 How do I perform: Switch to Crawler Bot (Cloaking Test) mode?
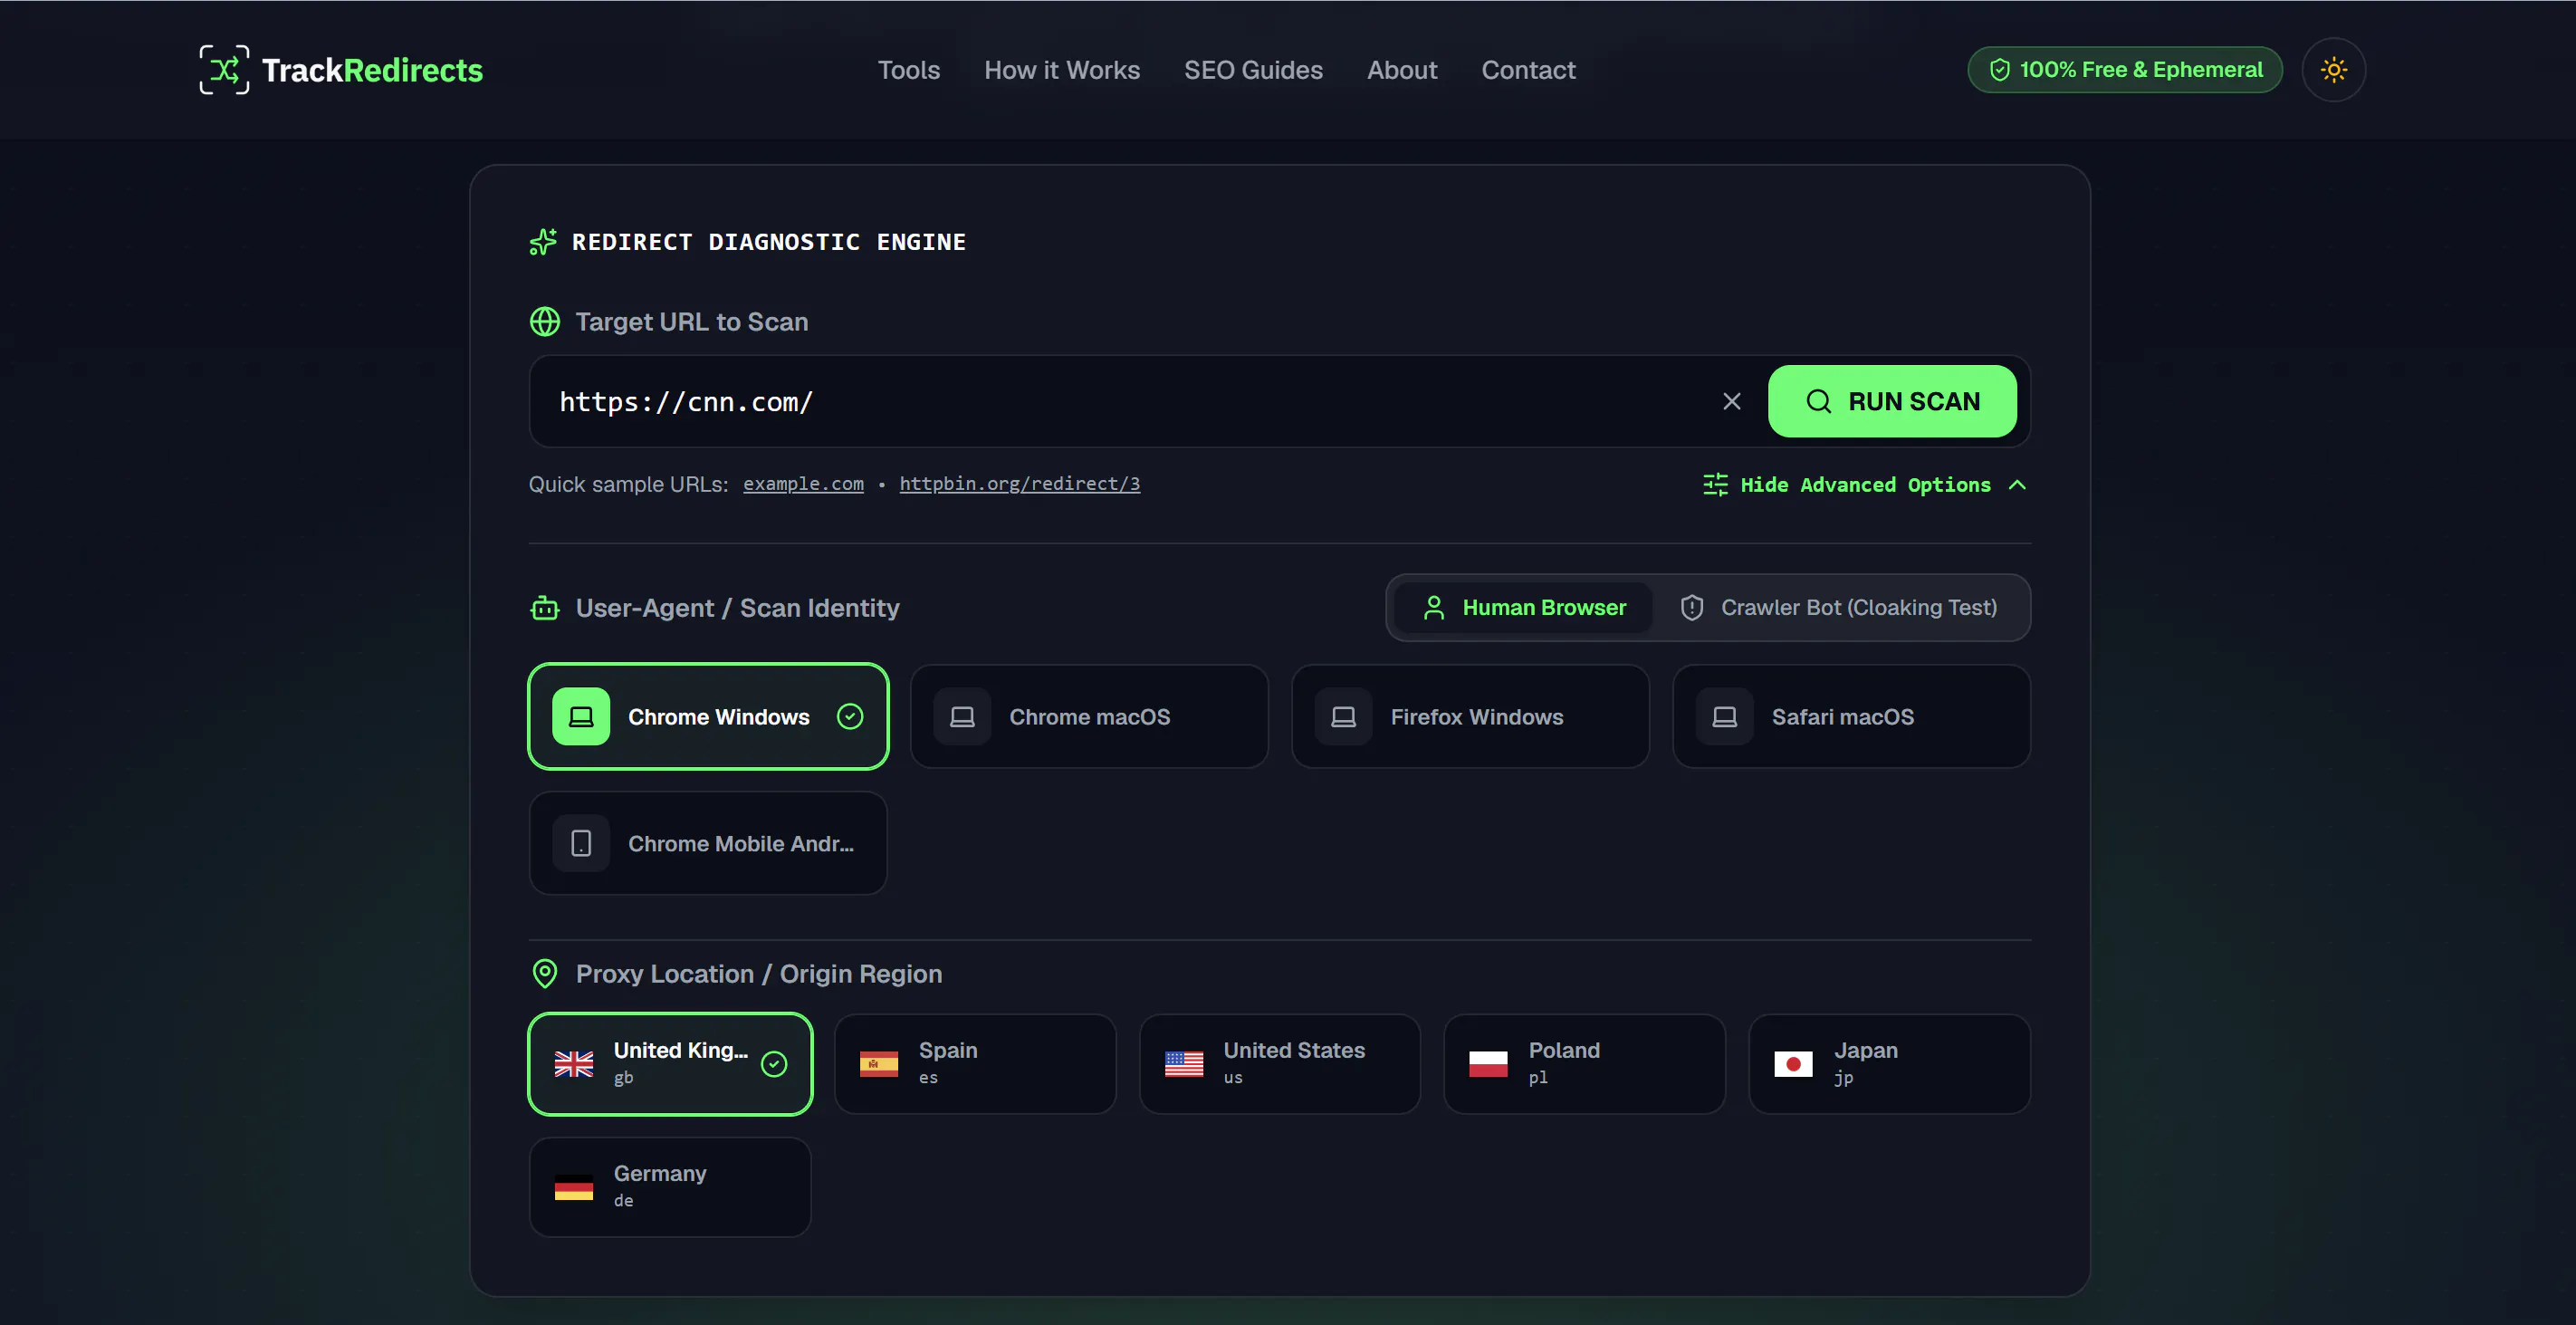click(x=1838, y=608)
